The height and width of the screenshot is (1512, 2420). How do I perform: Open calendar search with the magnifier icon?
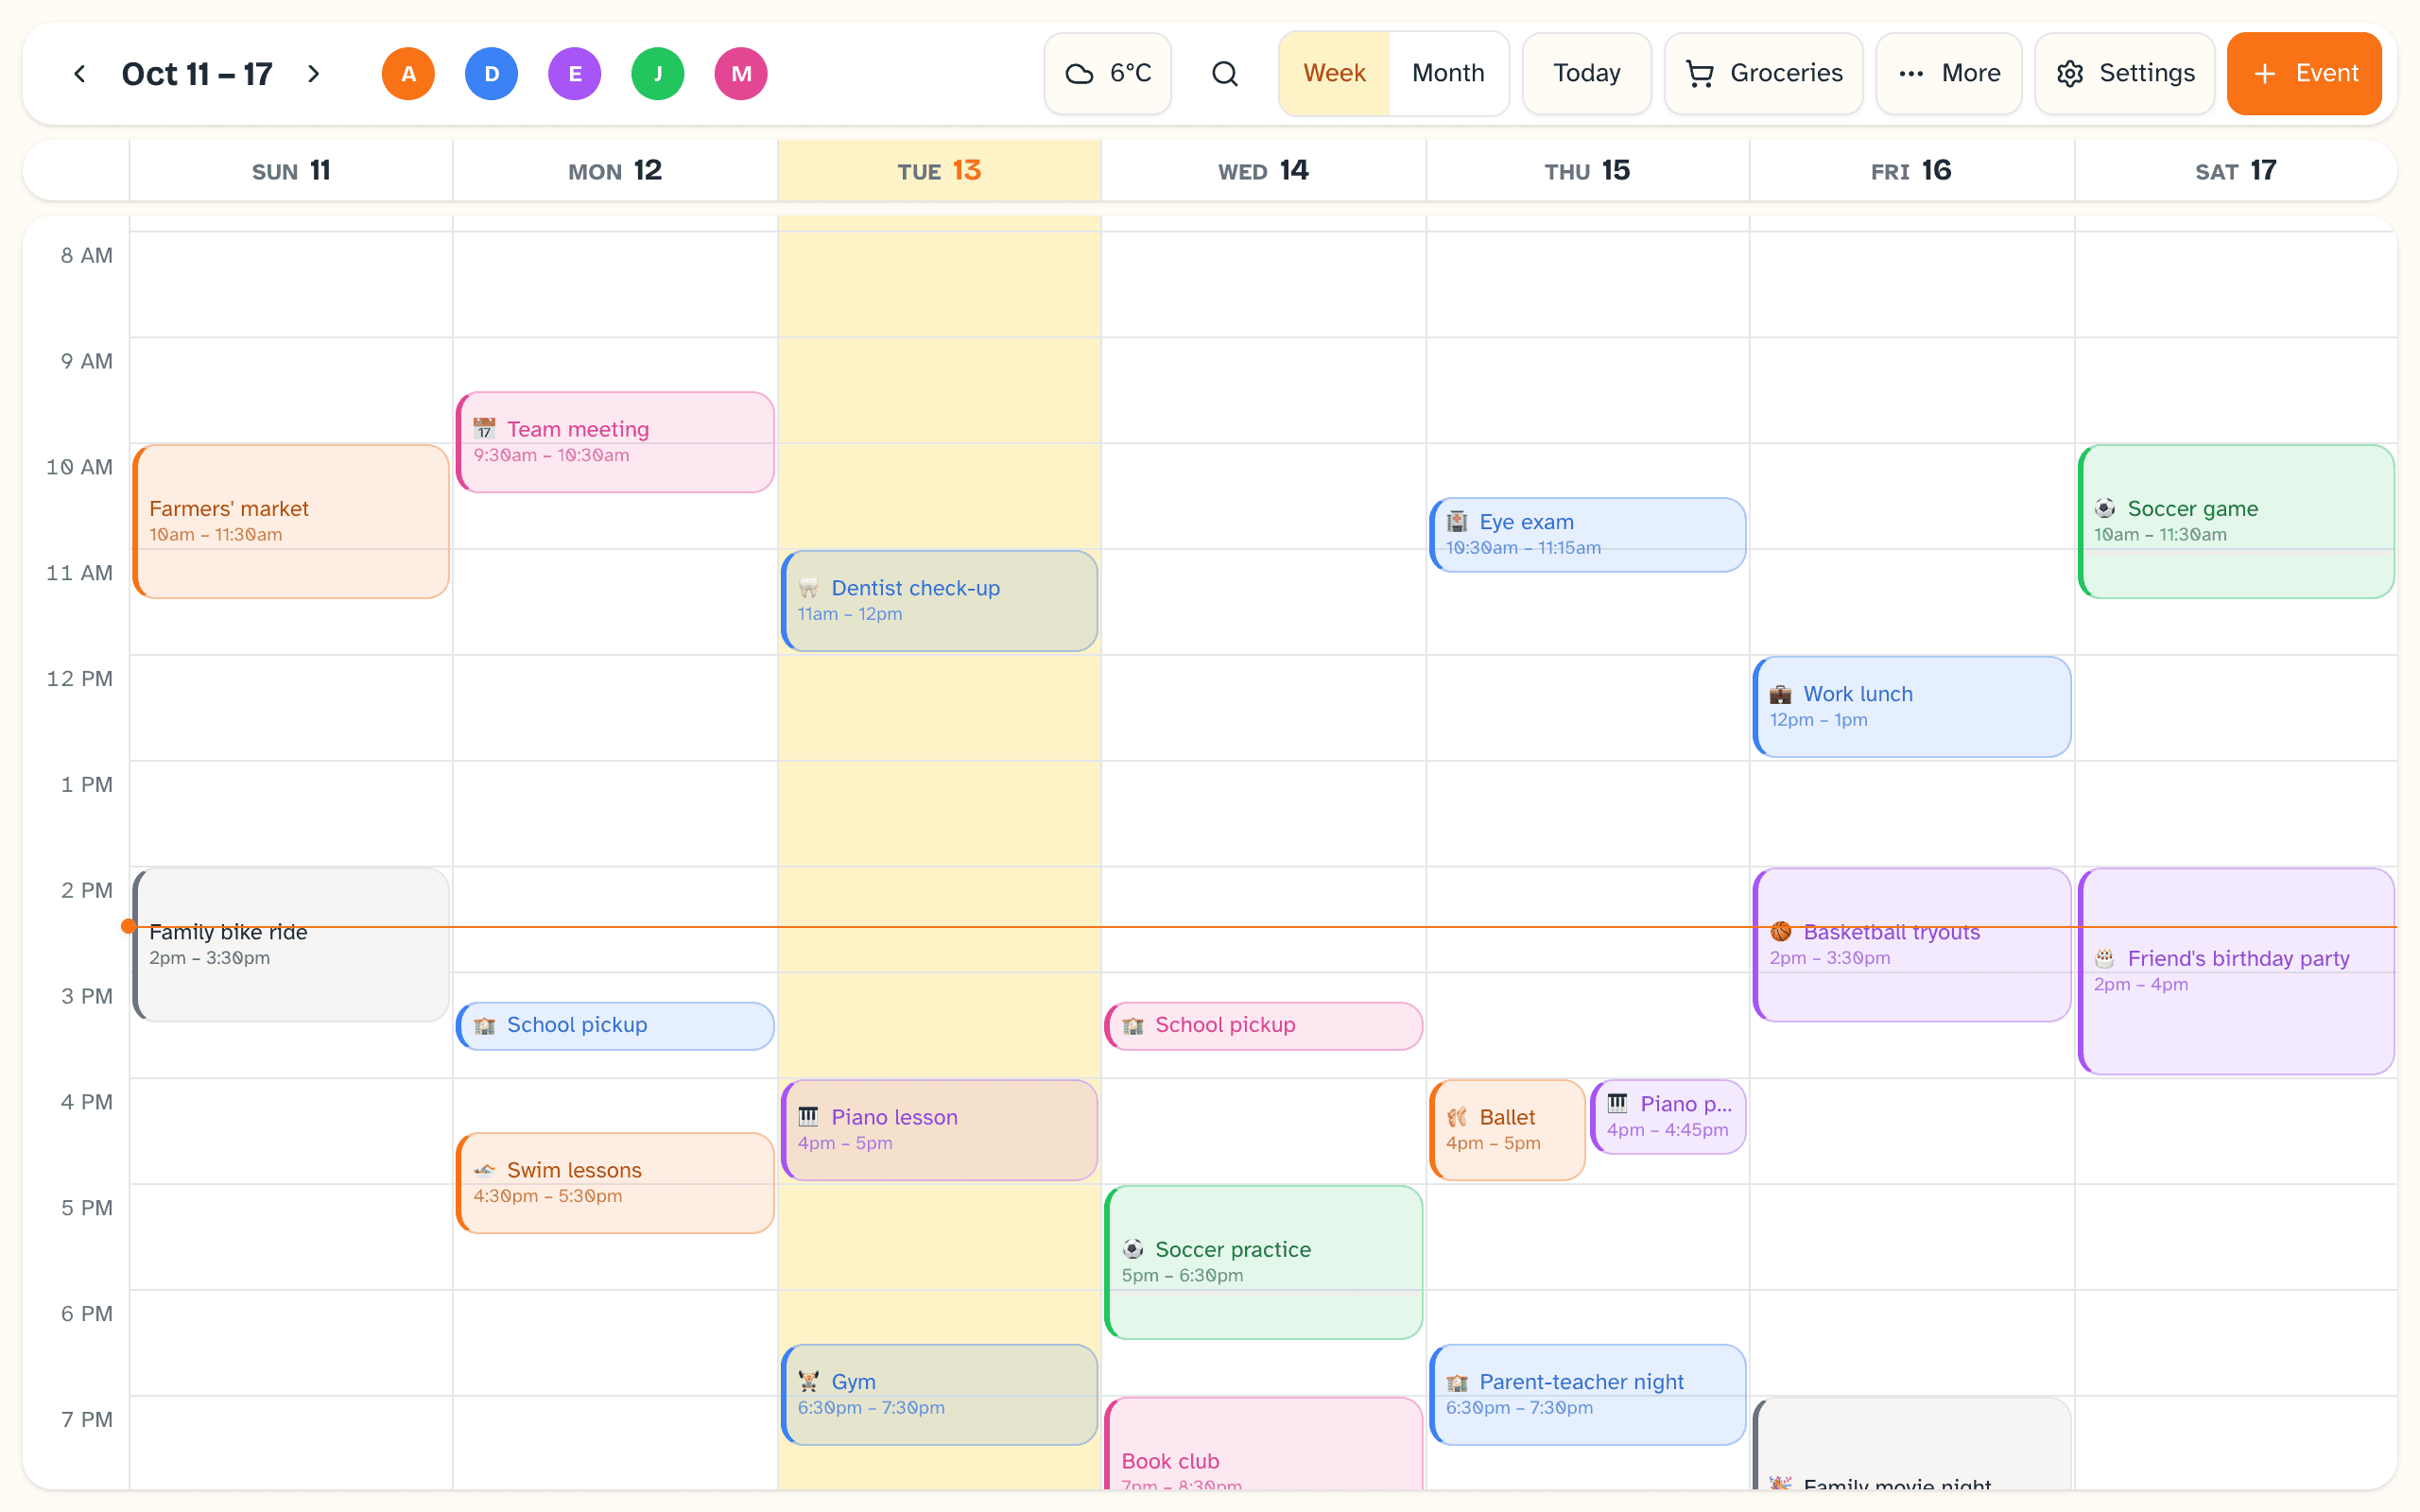[1224, 73]
